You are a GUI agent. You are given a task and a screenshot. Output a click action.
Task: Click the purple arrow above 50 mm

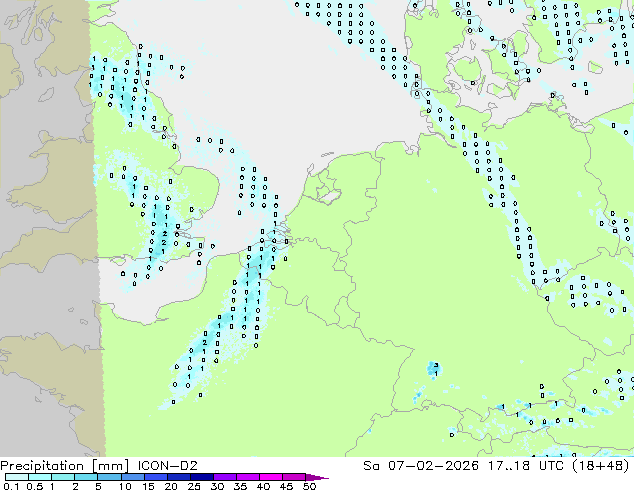click(317, 477)
